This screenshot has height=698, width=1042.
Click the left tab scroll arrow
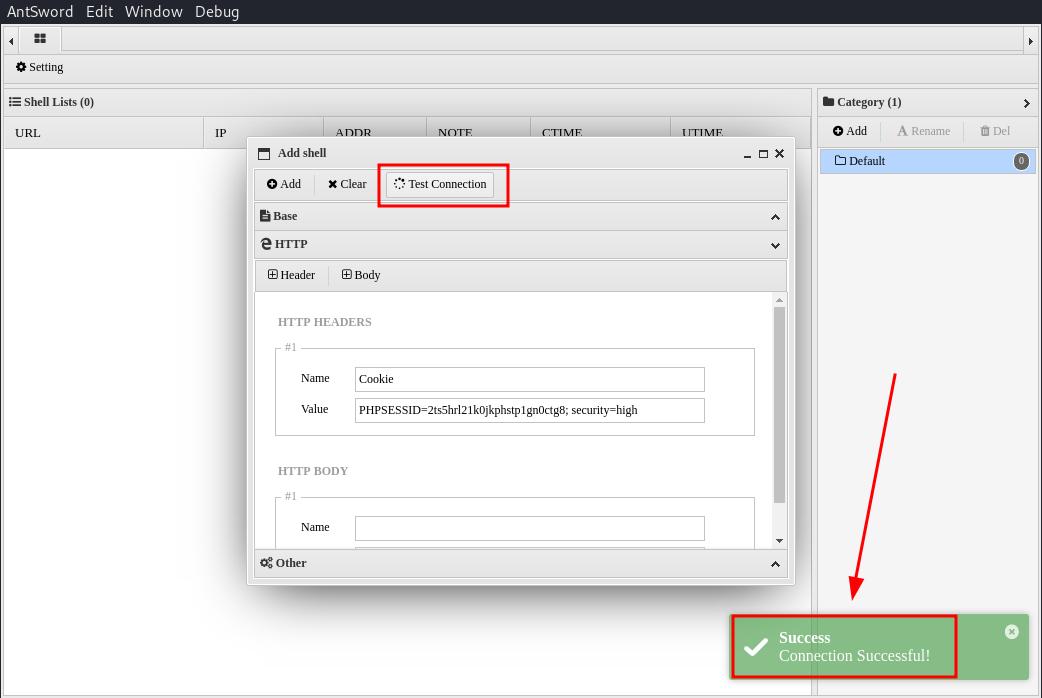(11, 41)
